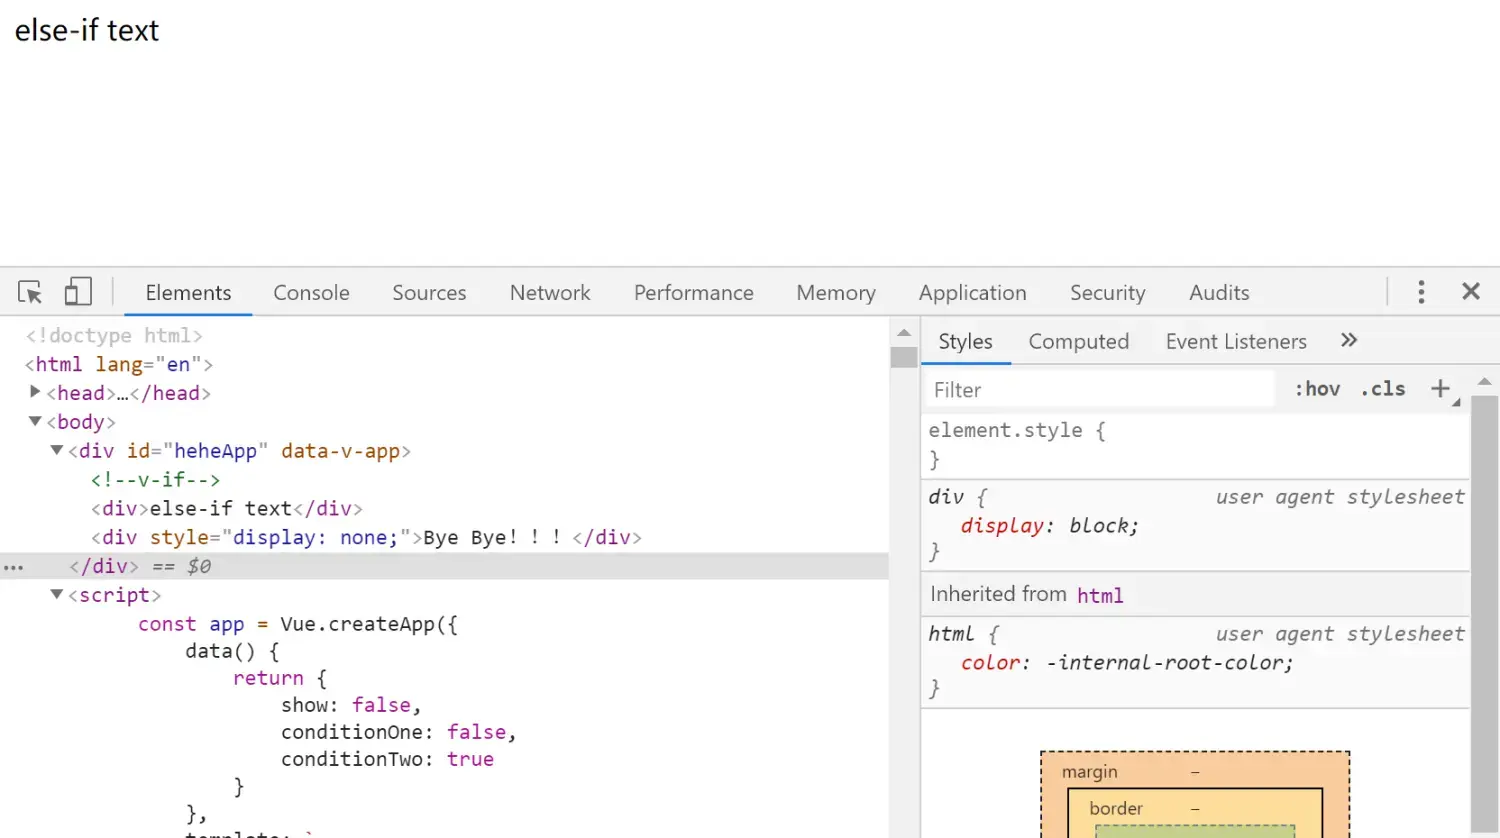The image size is (1500, 838).
Task: Select the html lang="en" node
Action: tap(119, 364)
